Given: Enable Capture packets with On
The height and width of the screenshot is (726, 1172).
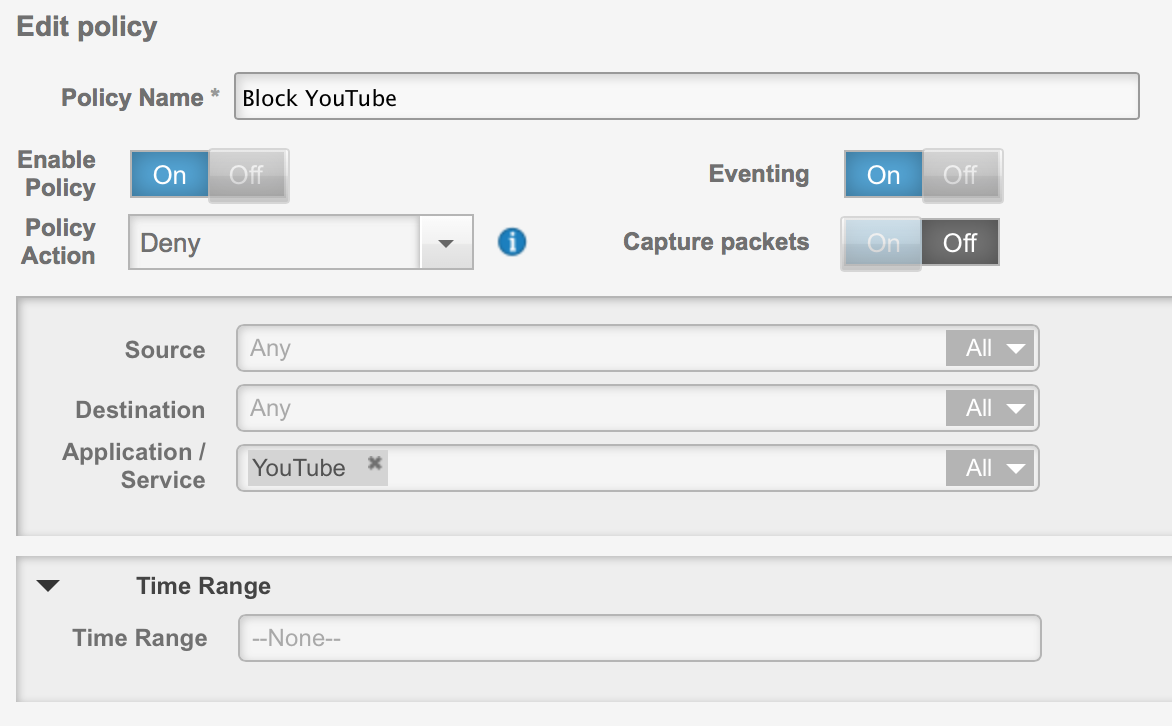Looking at the screenshot, I should click(882, 243).
